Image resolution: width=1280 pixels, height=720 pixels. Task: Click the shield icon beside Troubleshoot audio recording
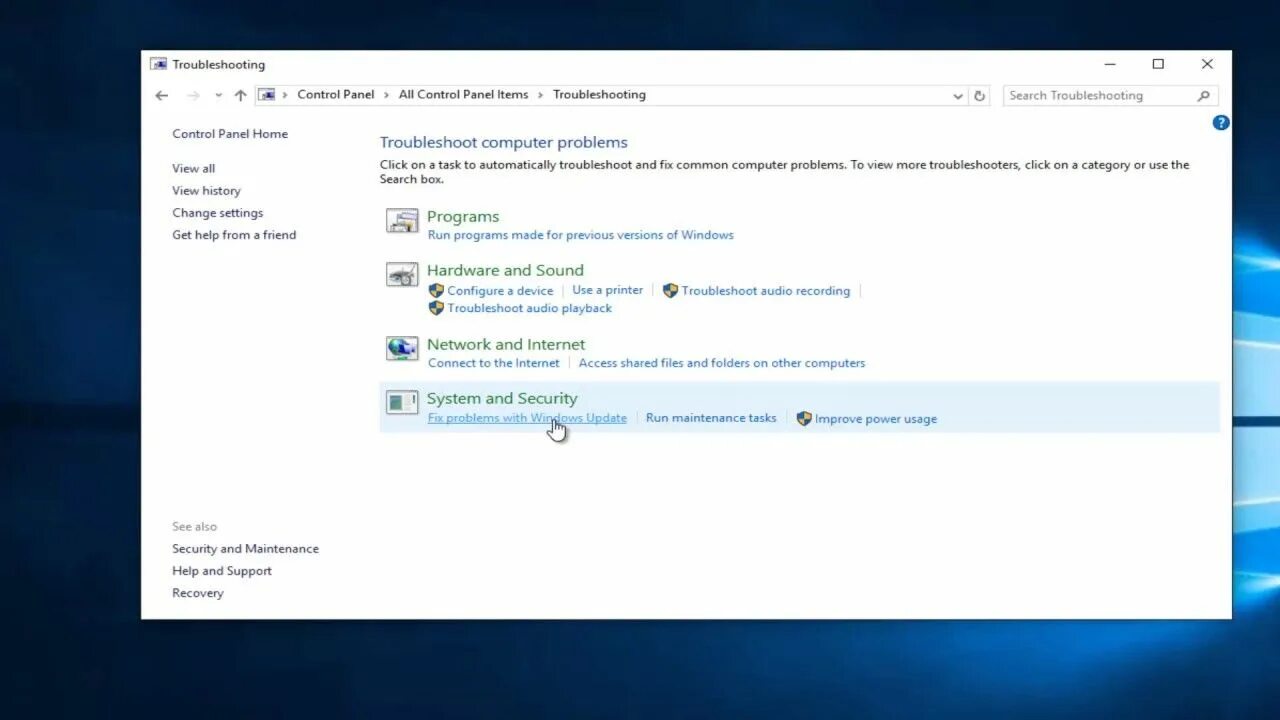click(670, 291)
